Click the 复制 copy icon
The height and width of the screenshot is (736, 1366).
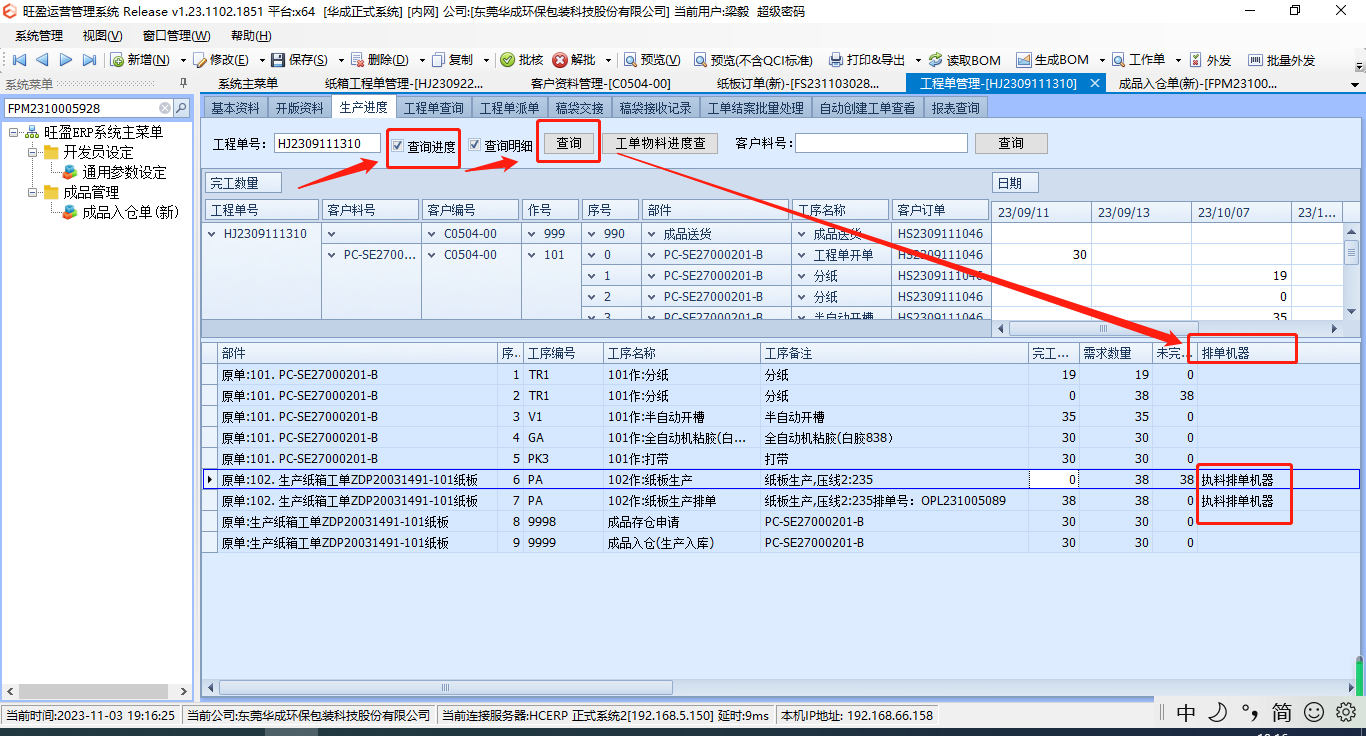pos(438,60)
